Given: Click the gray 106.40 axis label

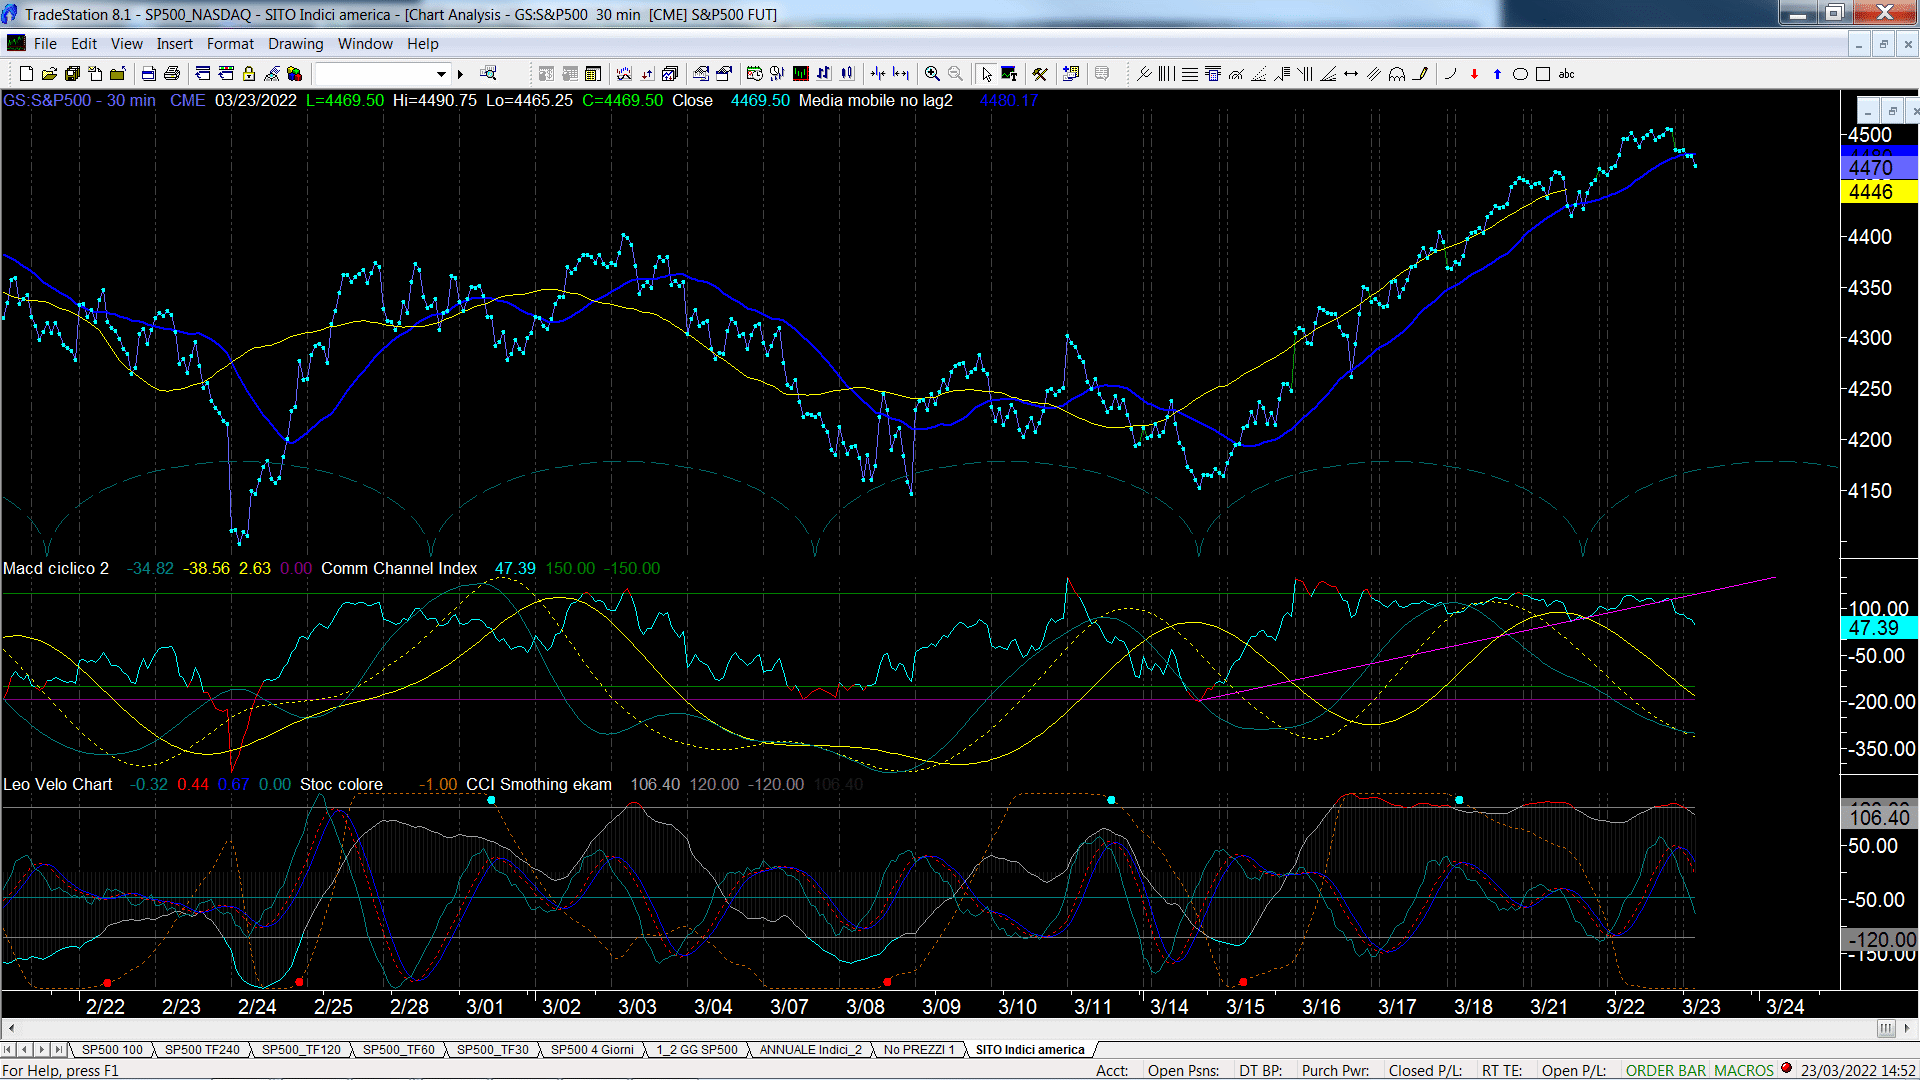Looking at the screenshot, I should (1878, 818).
